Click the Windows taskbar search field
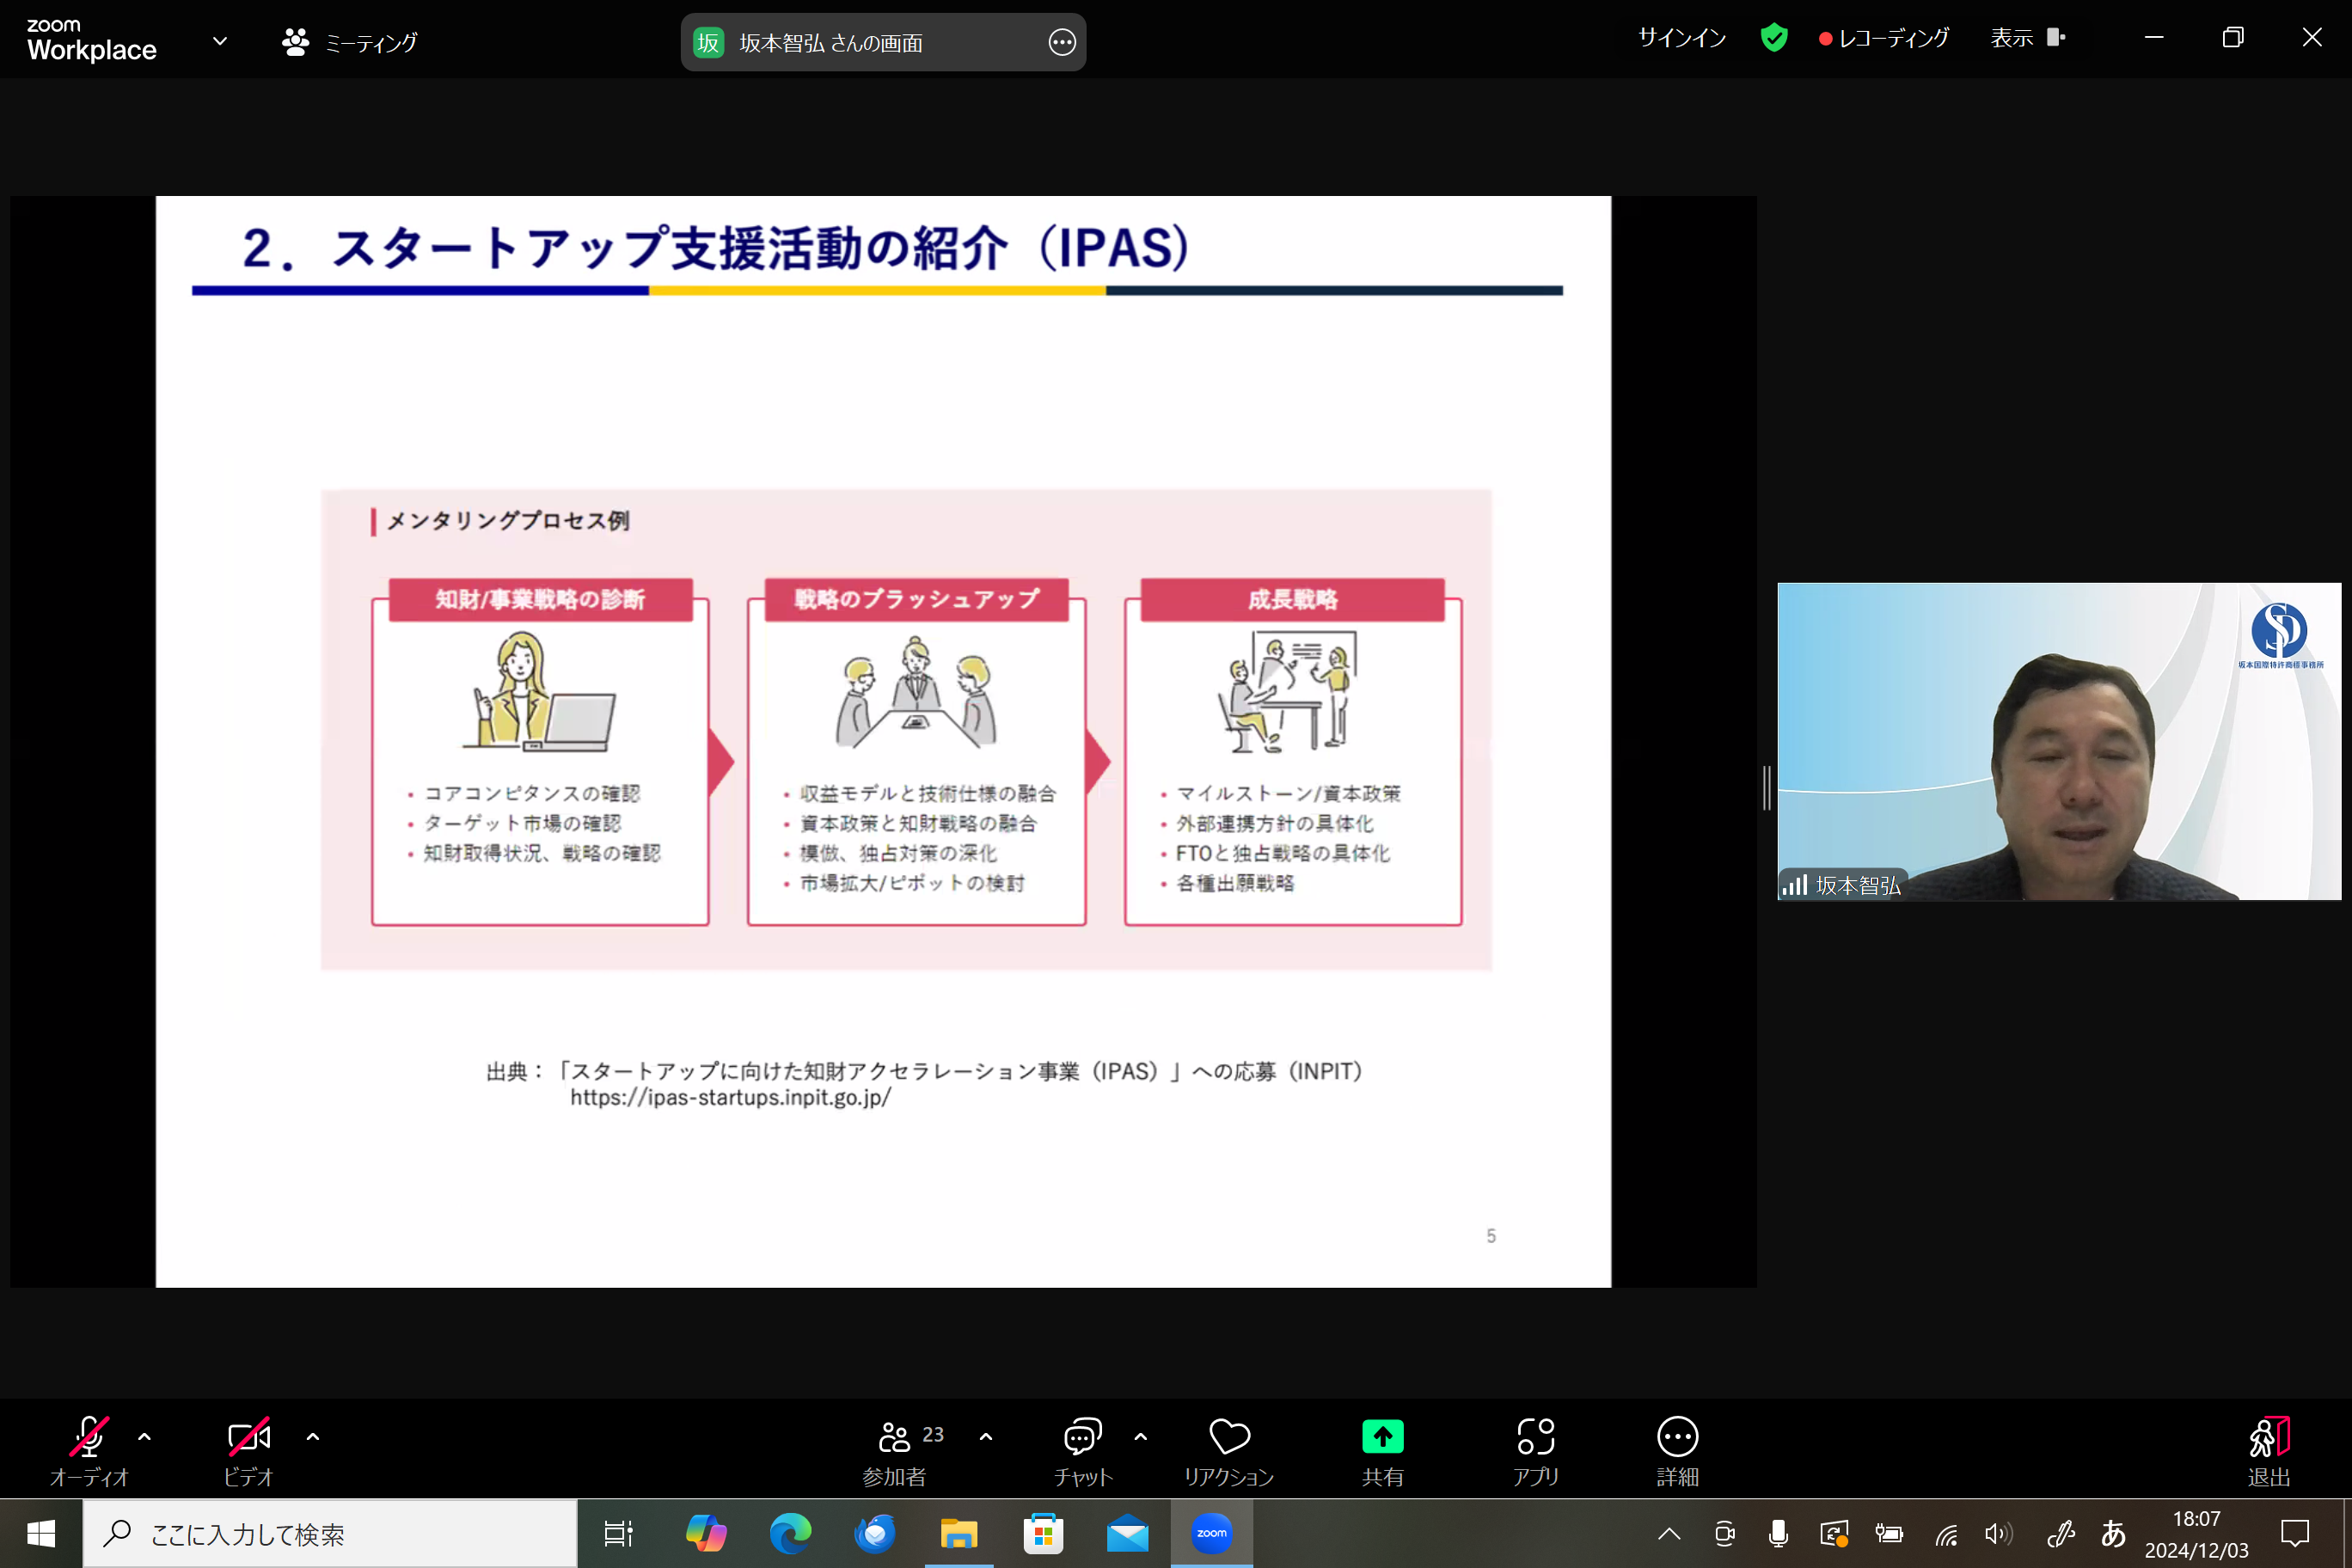The image size is (2352, 1568). 330,1533
